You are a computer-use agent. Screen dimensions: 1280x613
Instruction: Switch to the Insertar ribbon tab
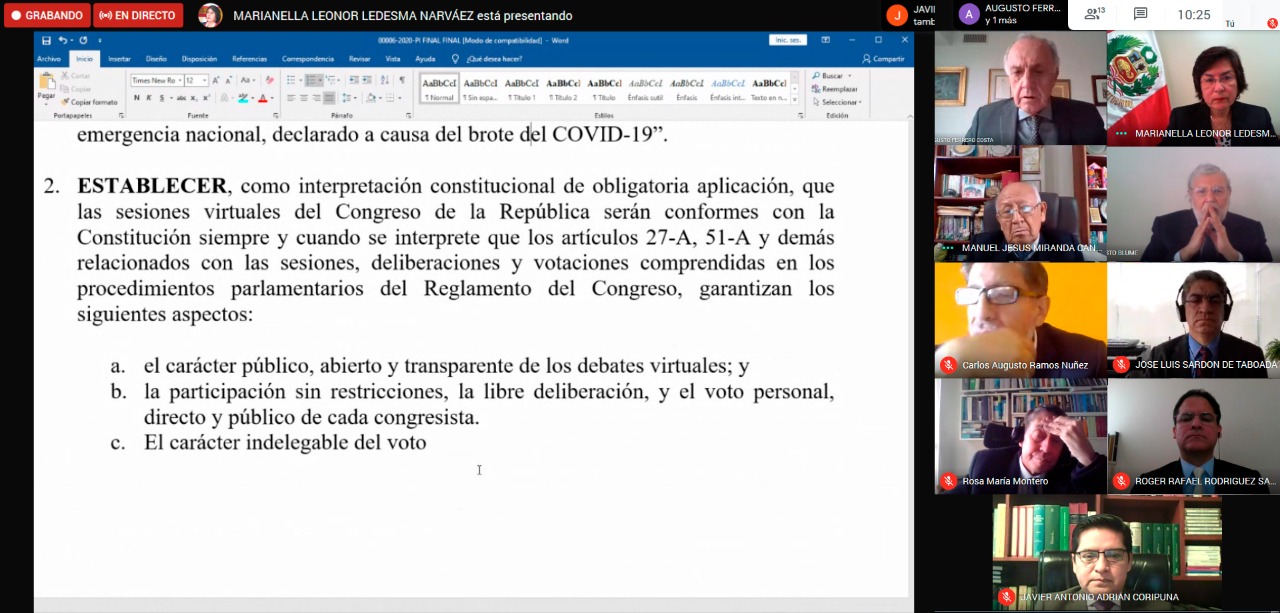(119, 59)
